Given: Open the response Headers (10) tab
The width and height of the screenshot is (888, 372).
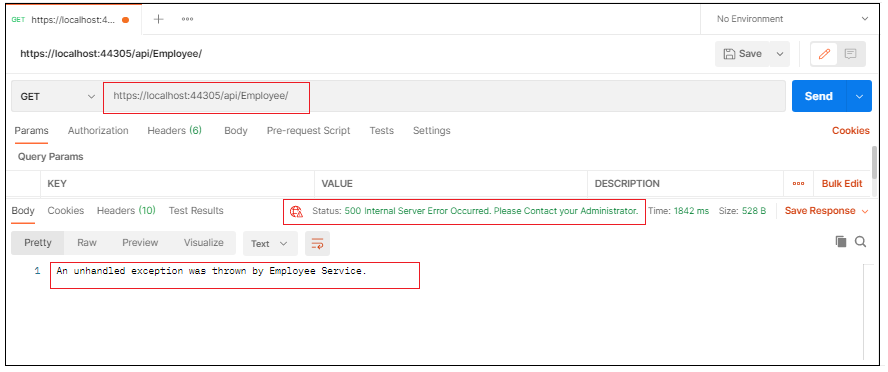Looking at the screenshot, I should pos(126,211).
